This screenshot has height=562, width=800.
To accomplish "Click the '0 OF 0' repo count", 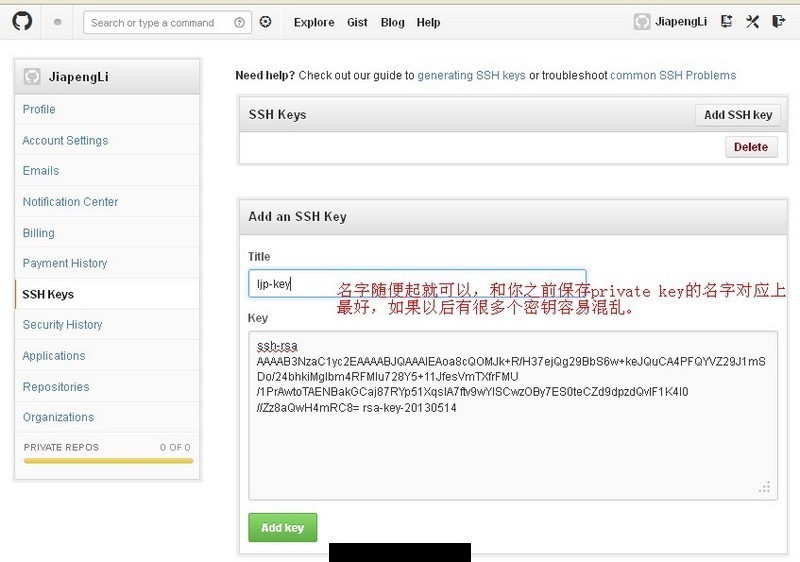I will [x=175, y=447].
